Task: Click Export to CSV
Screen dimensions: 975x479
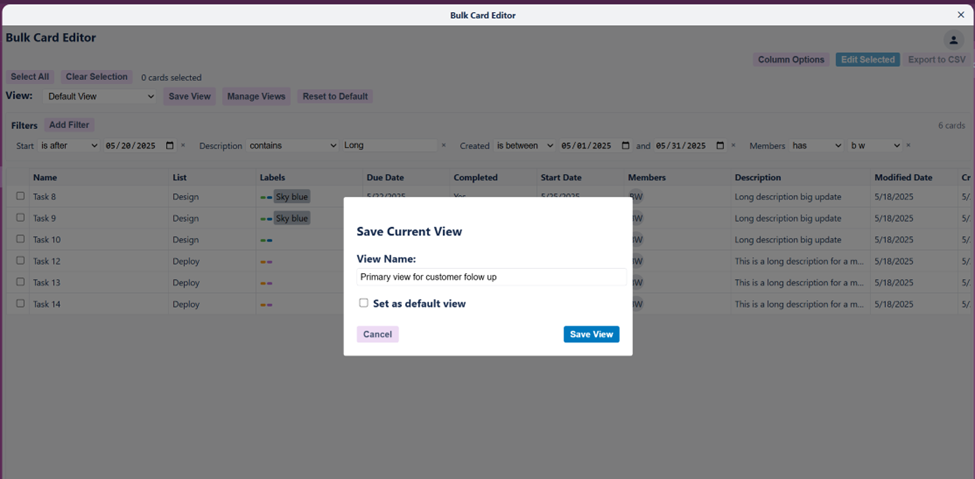Action: tap(937, 60)
